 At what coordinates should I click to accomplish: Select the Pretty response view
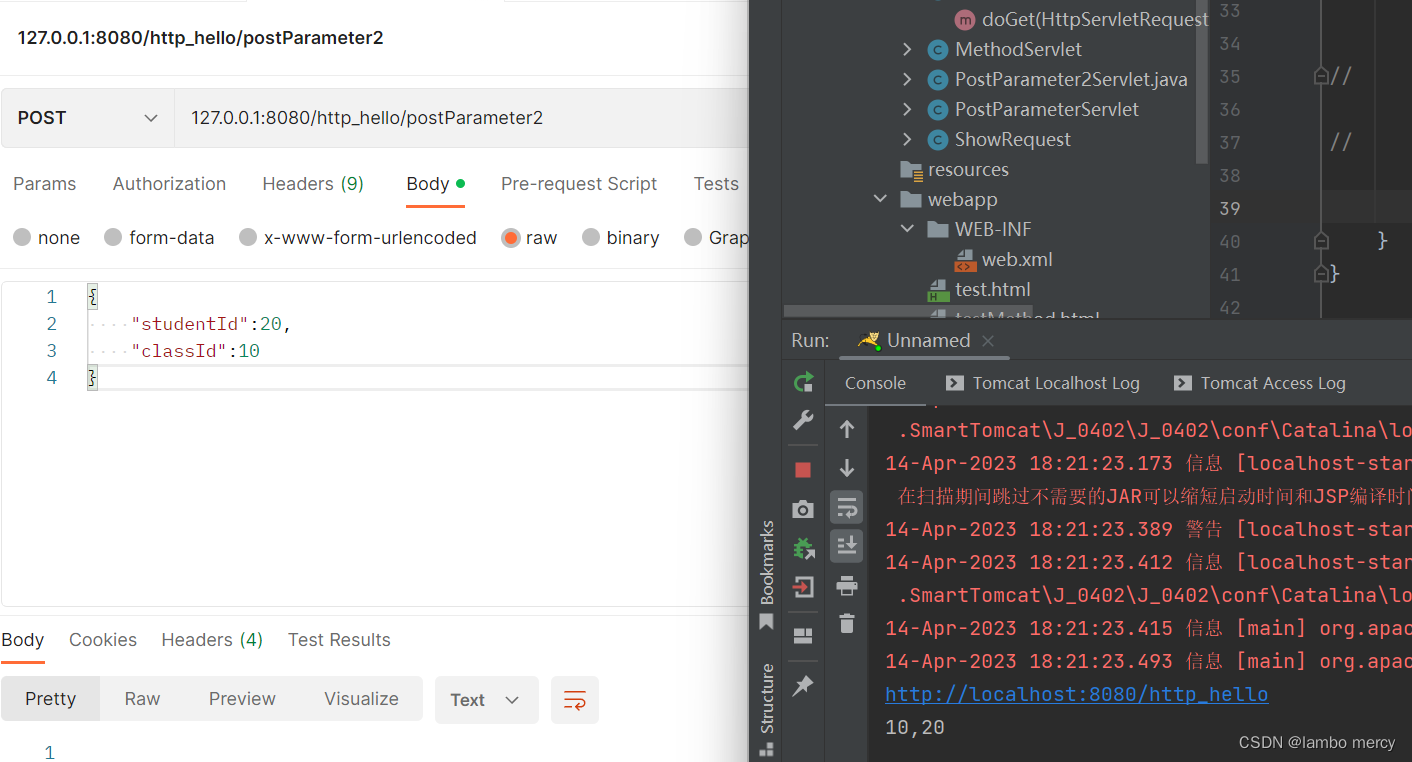(x=50, y=699)
